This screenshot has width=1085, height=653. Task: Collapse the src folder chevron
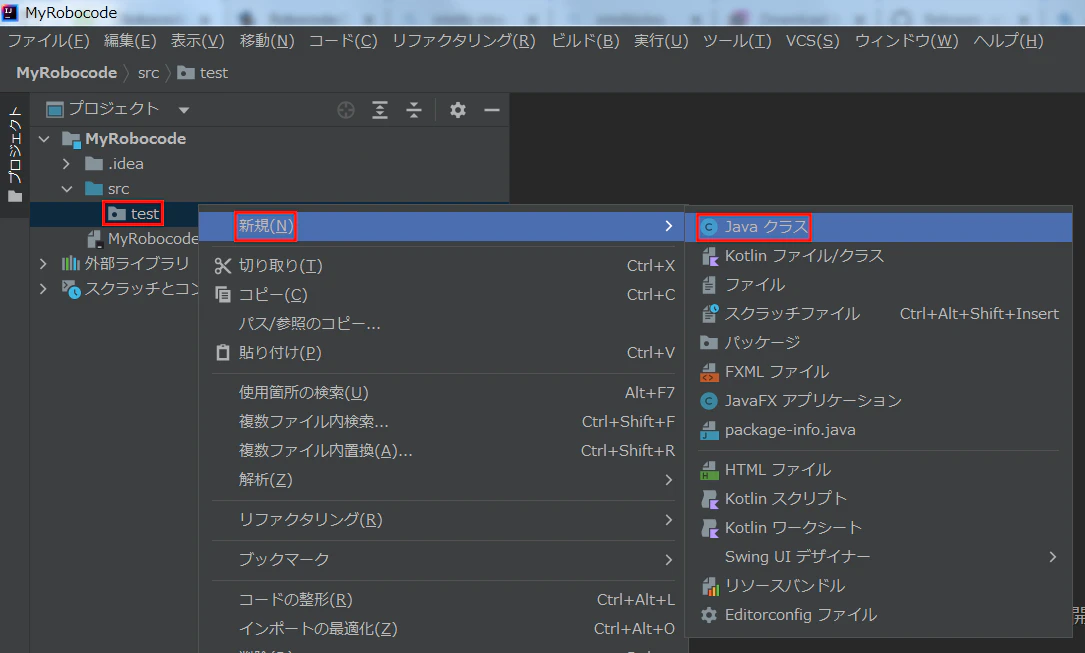[x=67, y=188]
